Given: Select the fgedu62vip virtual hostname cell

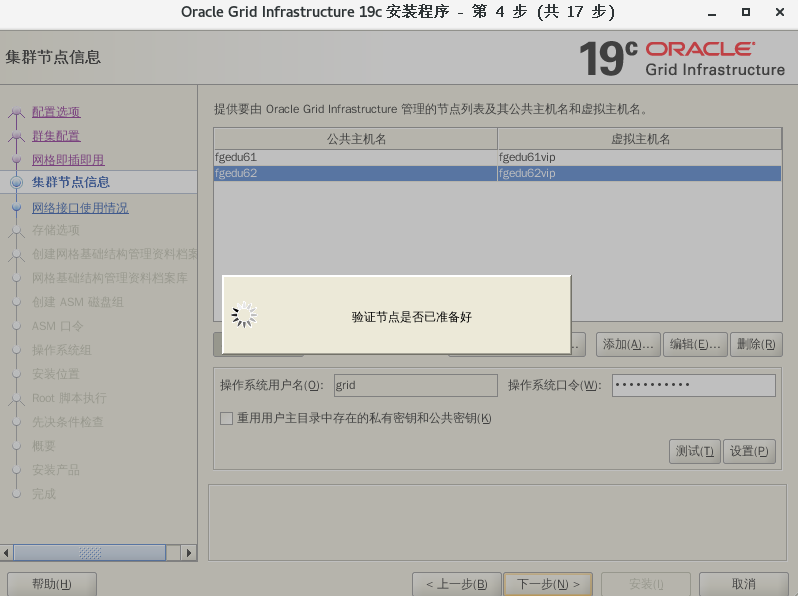Looking at the screenshot, I should [x=639, y=173].
